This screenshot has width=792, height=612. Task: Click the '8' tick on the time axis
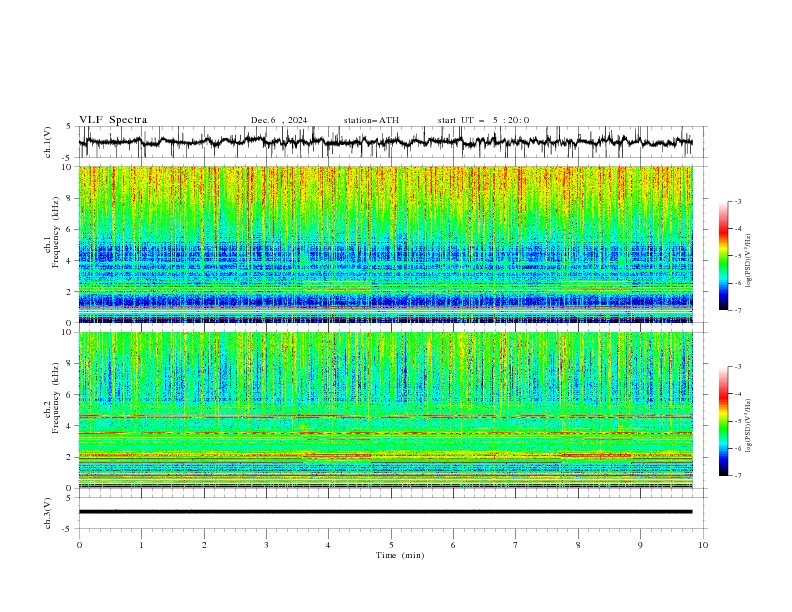578,545
